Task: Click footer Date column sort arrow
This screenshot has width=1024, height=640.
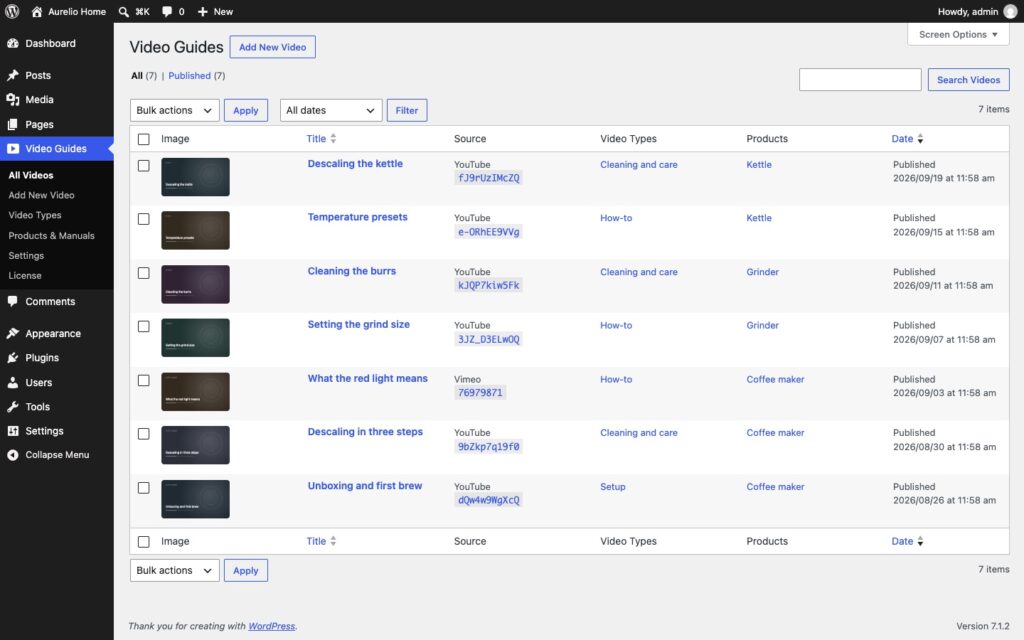Action: 920,541
